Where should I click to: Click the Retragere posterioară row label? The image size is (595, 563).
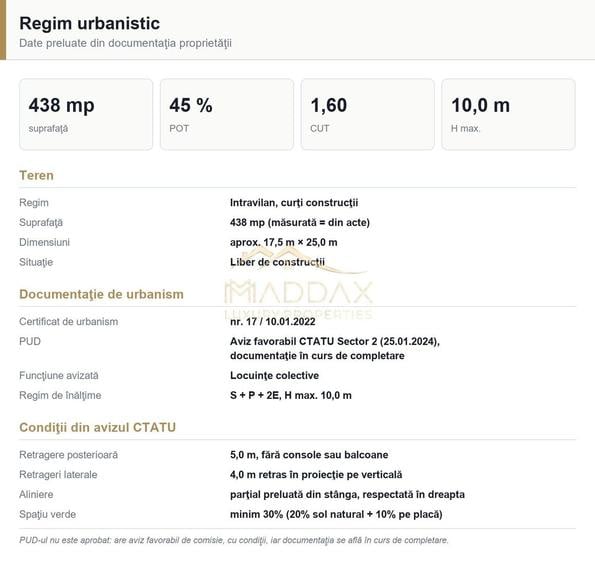[69, 455]
